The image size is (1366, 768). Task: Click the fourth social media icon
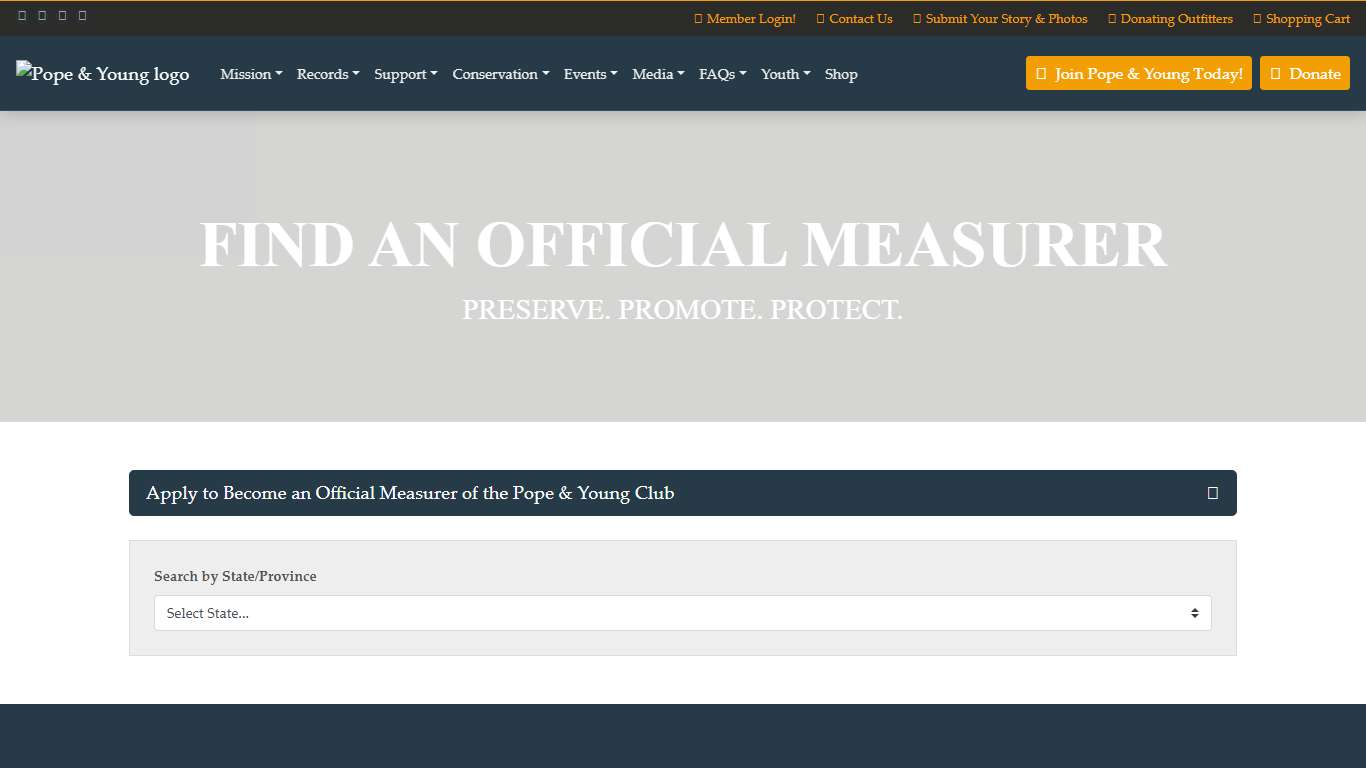(x=81, y=16)
